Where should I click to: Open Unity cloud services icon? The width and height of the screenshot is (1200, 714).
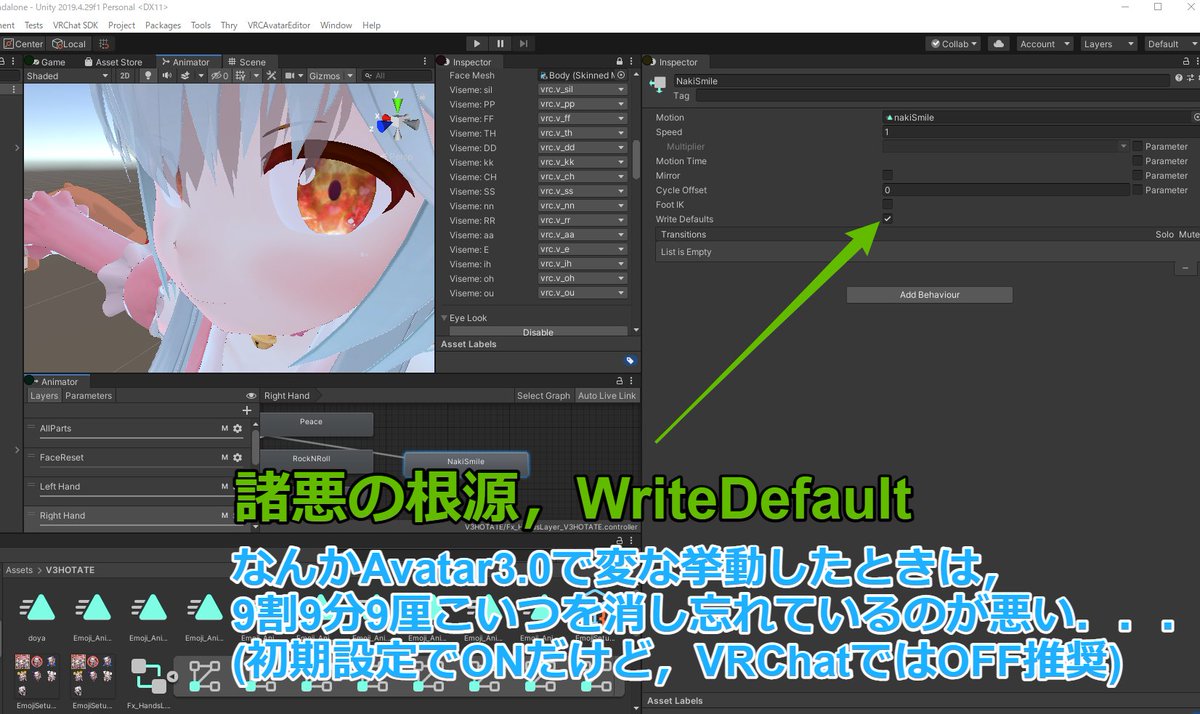998,44
